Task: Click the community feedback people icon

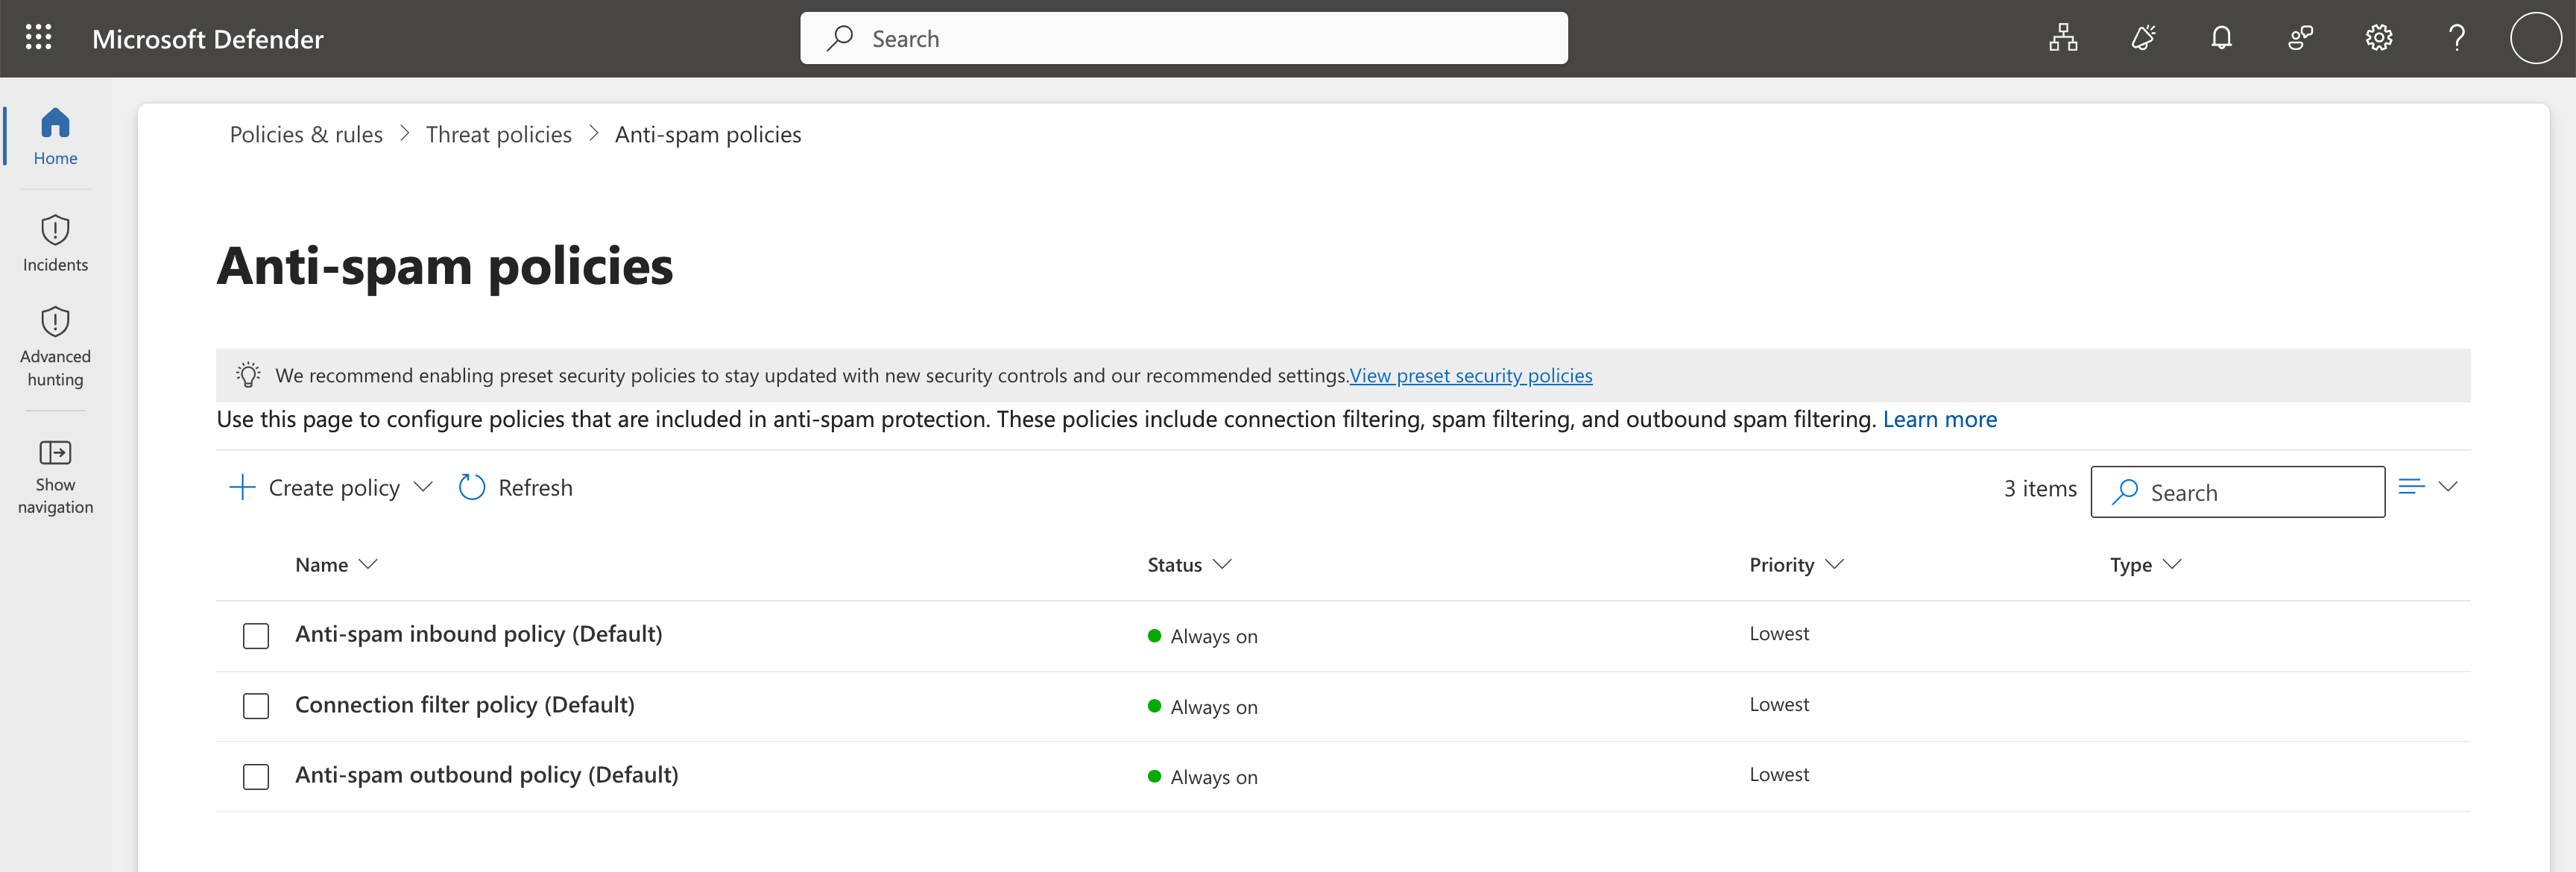Action: pos(2300,38)
